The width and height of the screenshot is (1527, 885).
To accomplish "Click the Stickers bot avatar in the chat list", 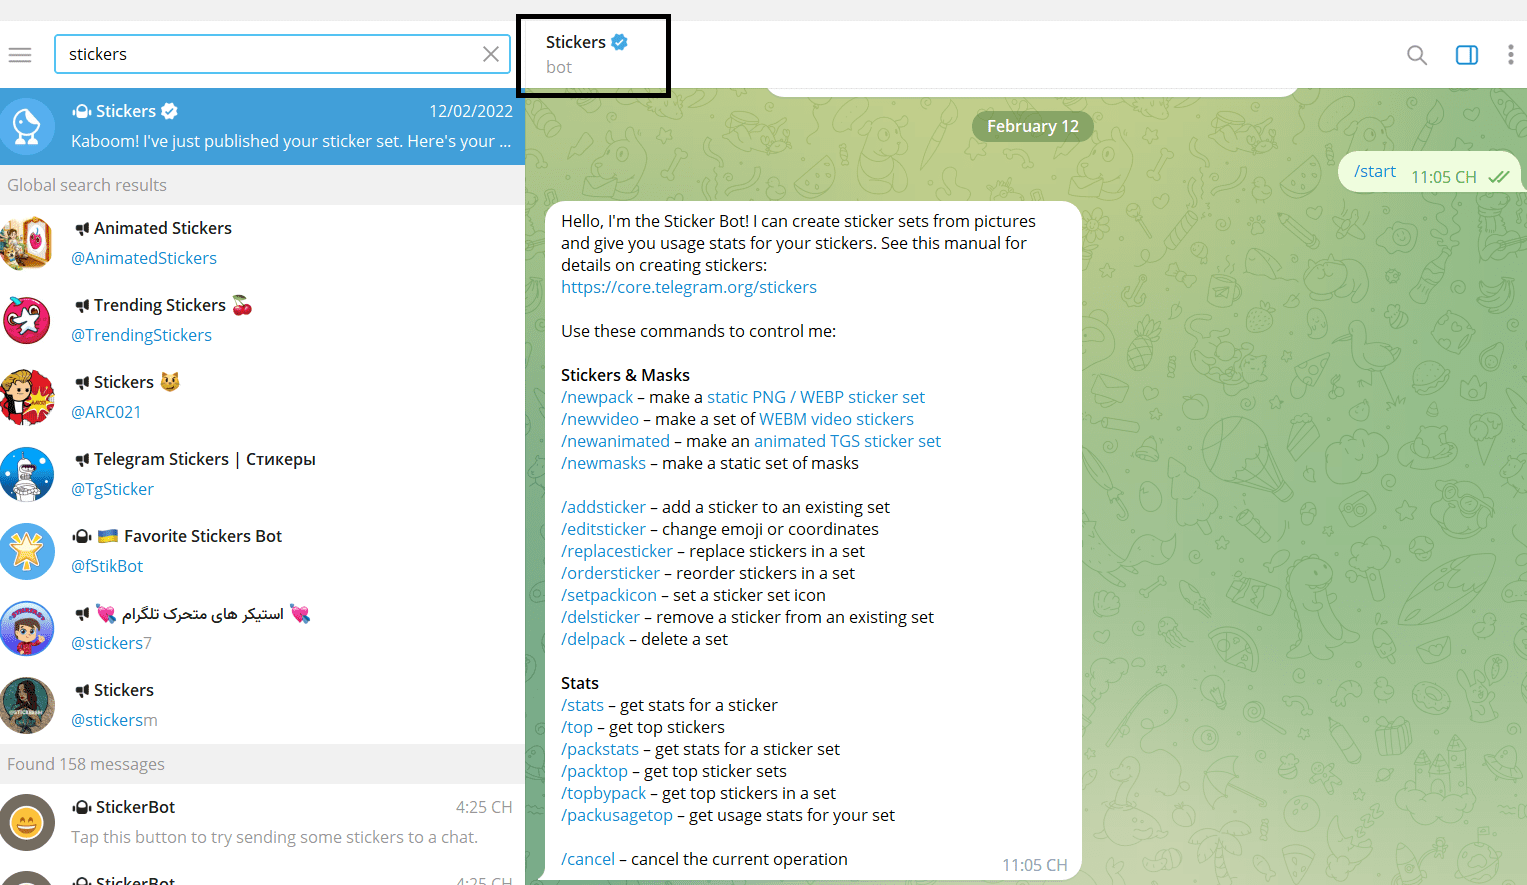I will click(27, 126).
